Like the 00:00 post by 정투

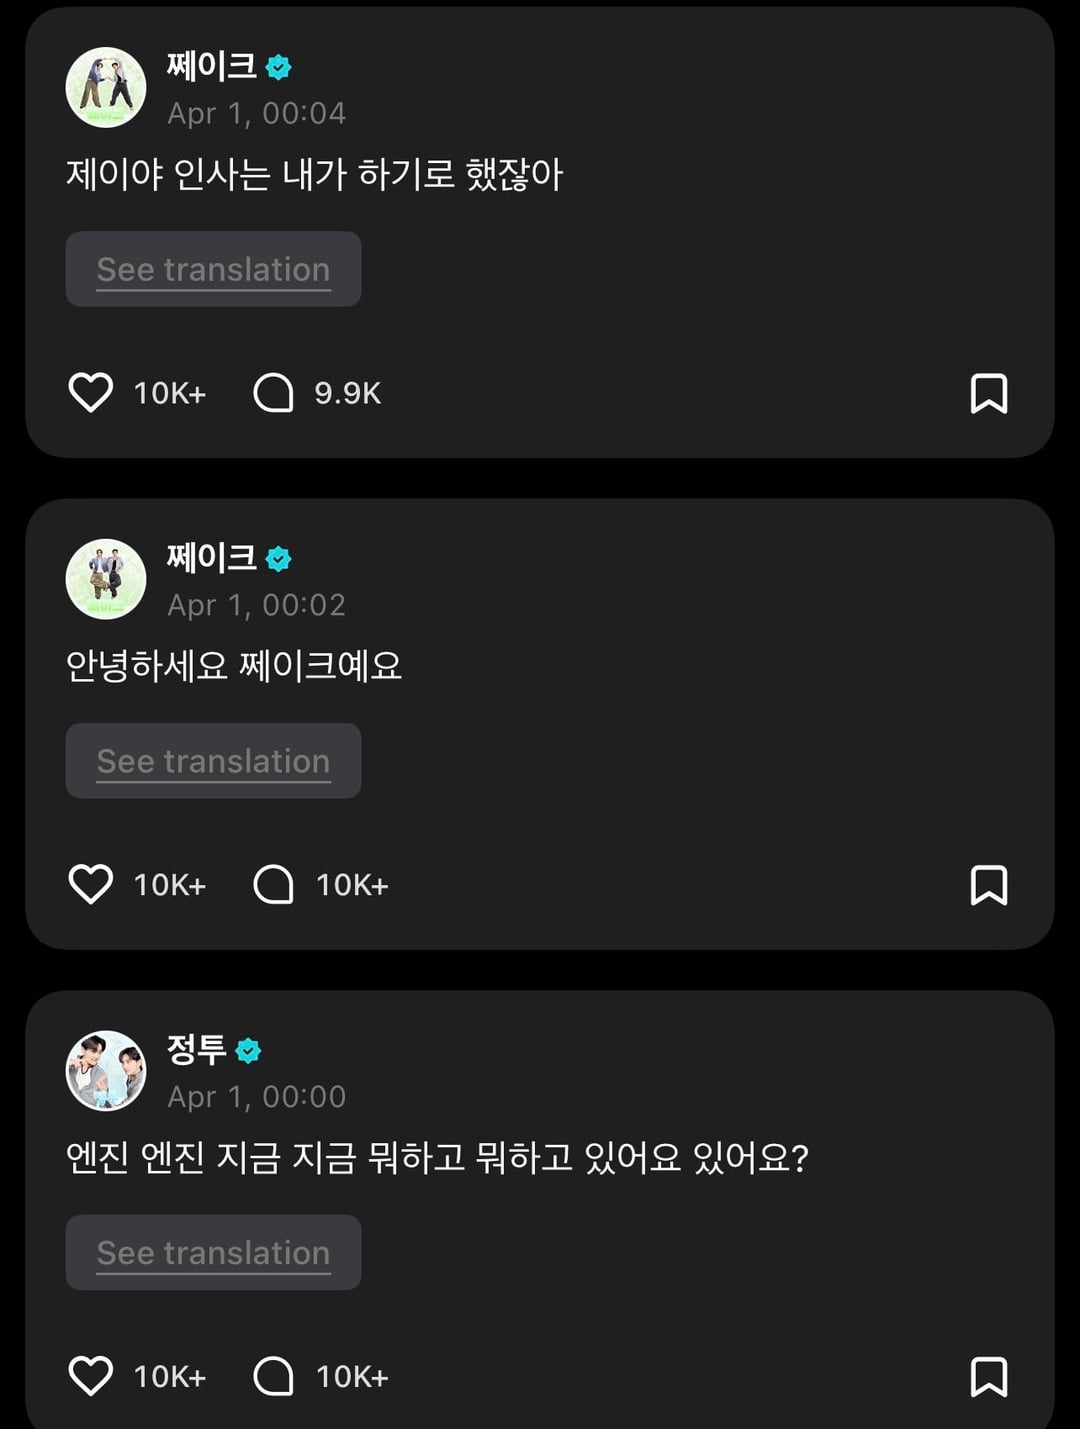click(x=90, y=1376)
